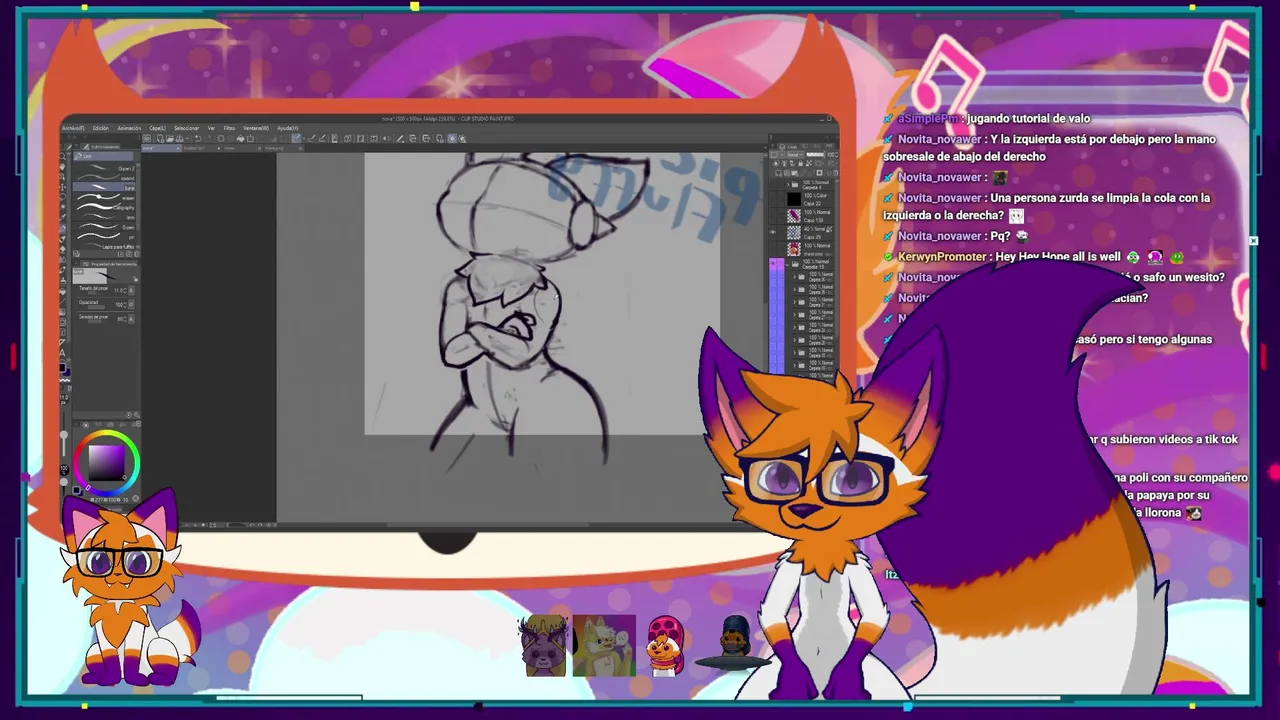Delete sub tool trash icon

pyautogui.click(x=137, y=254)
